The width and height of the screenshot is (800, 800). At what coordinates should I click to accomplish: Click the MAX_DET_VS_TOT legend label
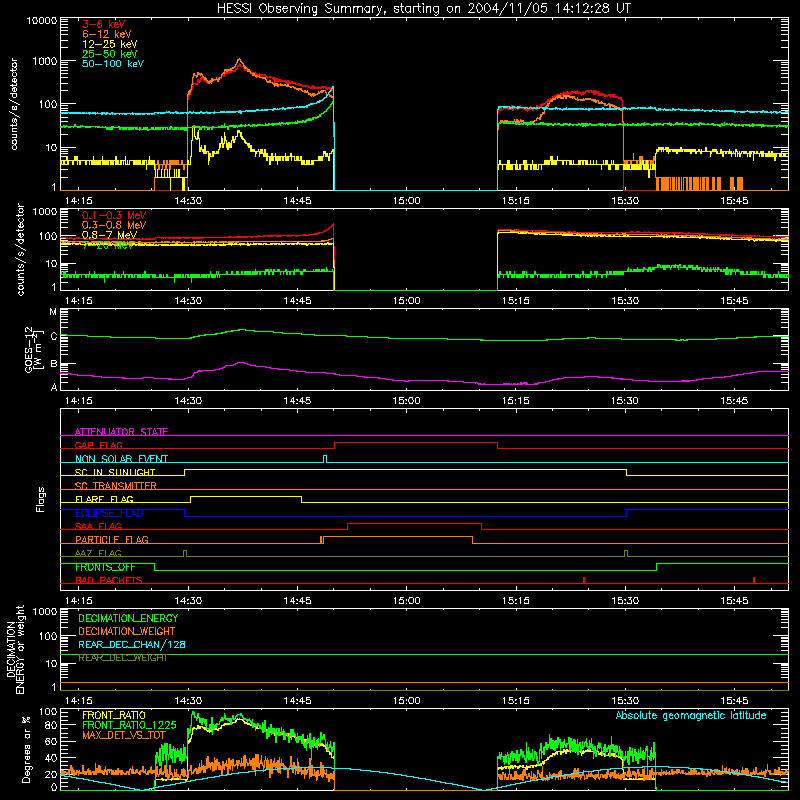pyautogui.click(x=124, y=735)
